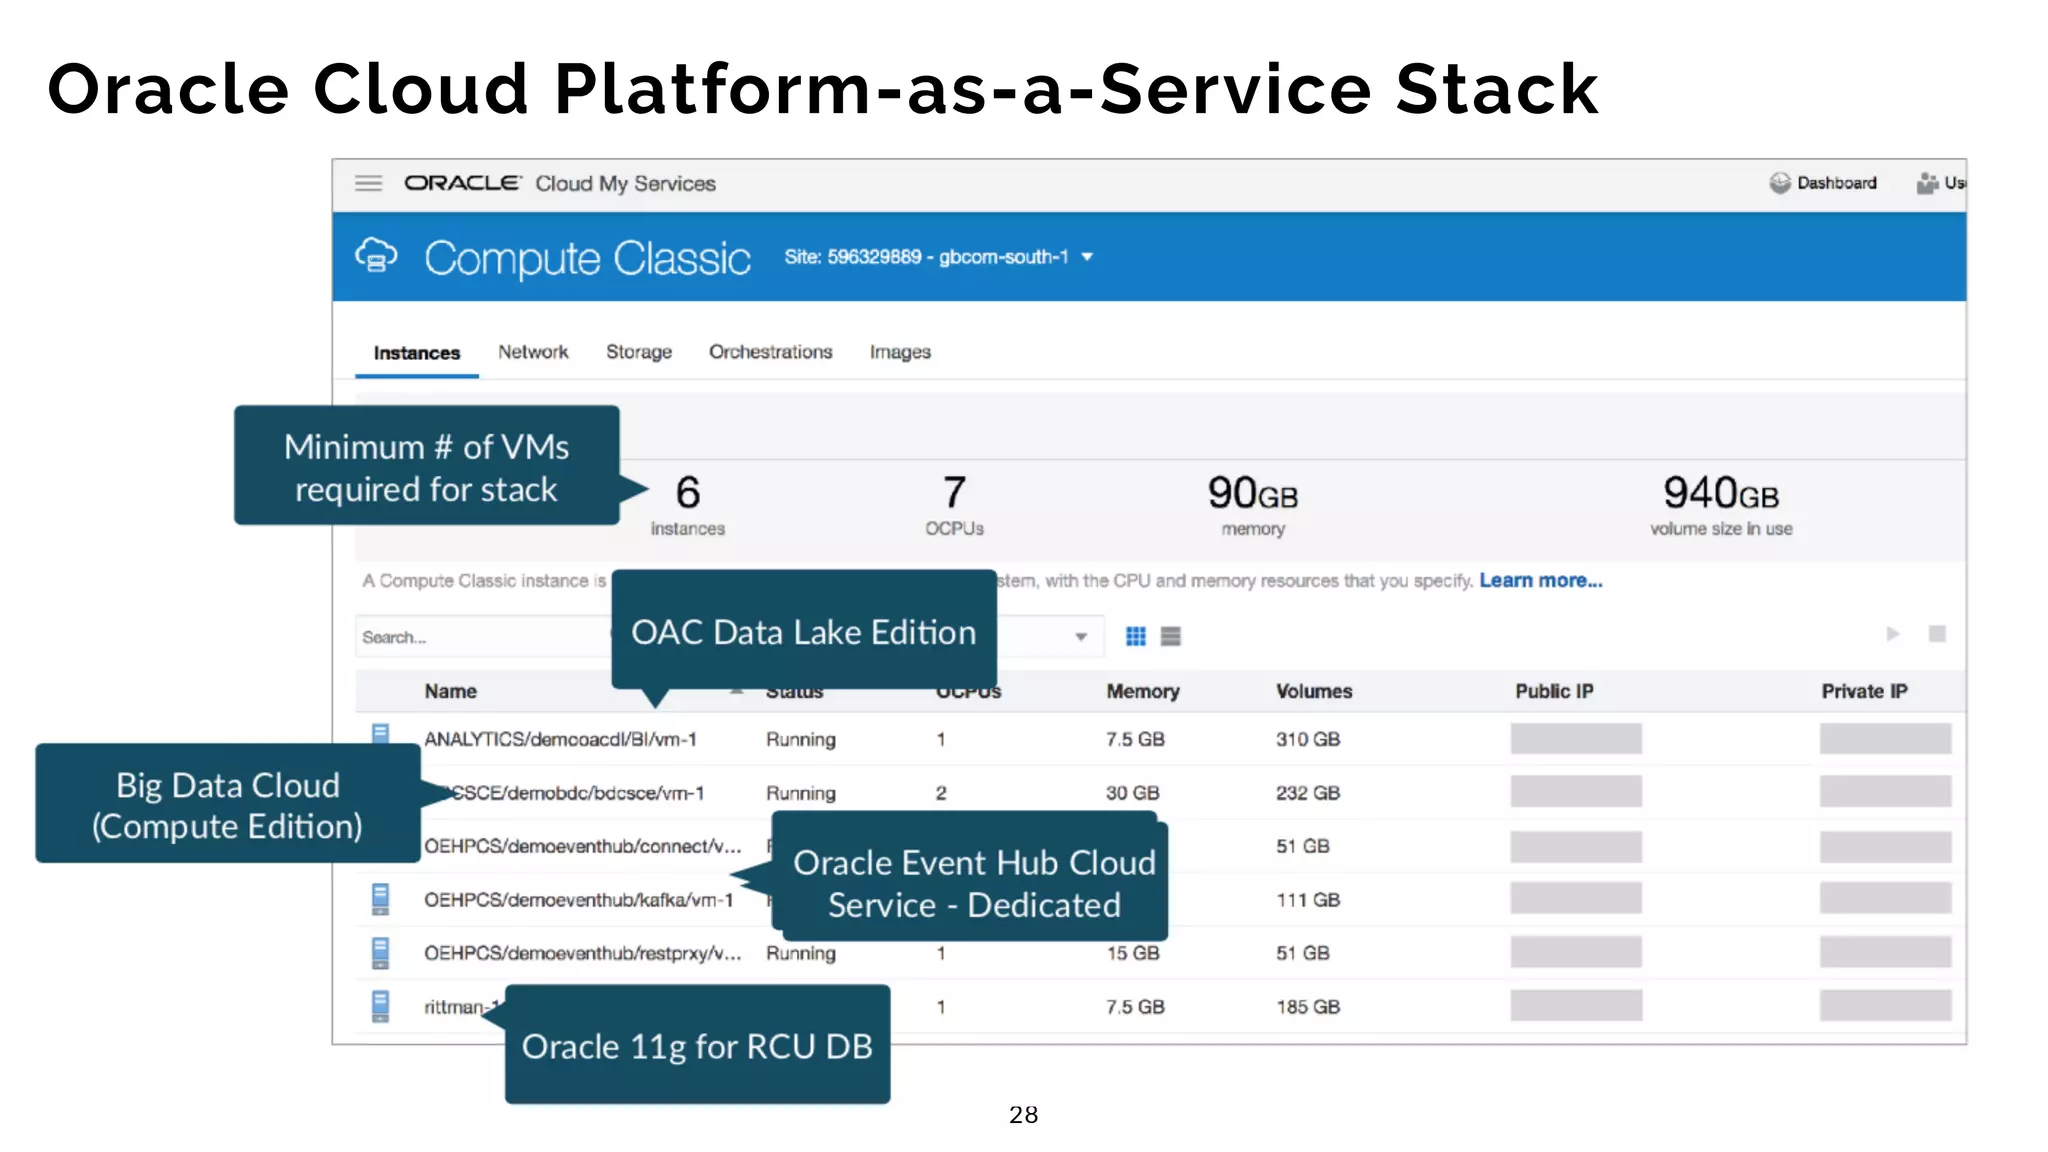Switch to grid view icon
This screenshot has height=1152, width=2048.
point(1135,636)
